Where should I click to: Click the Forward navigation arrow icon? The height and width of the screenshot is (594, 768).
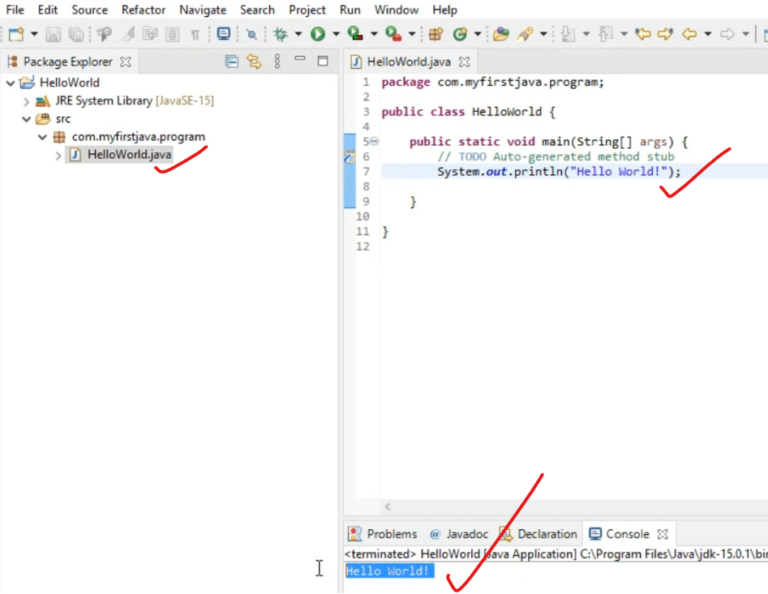pyautogui.click(x=727, y=34)
